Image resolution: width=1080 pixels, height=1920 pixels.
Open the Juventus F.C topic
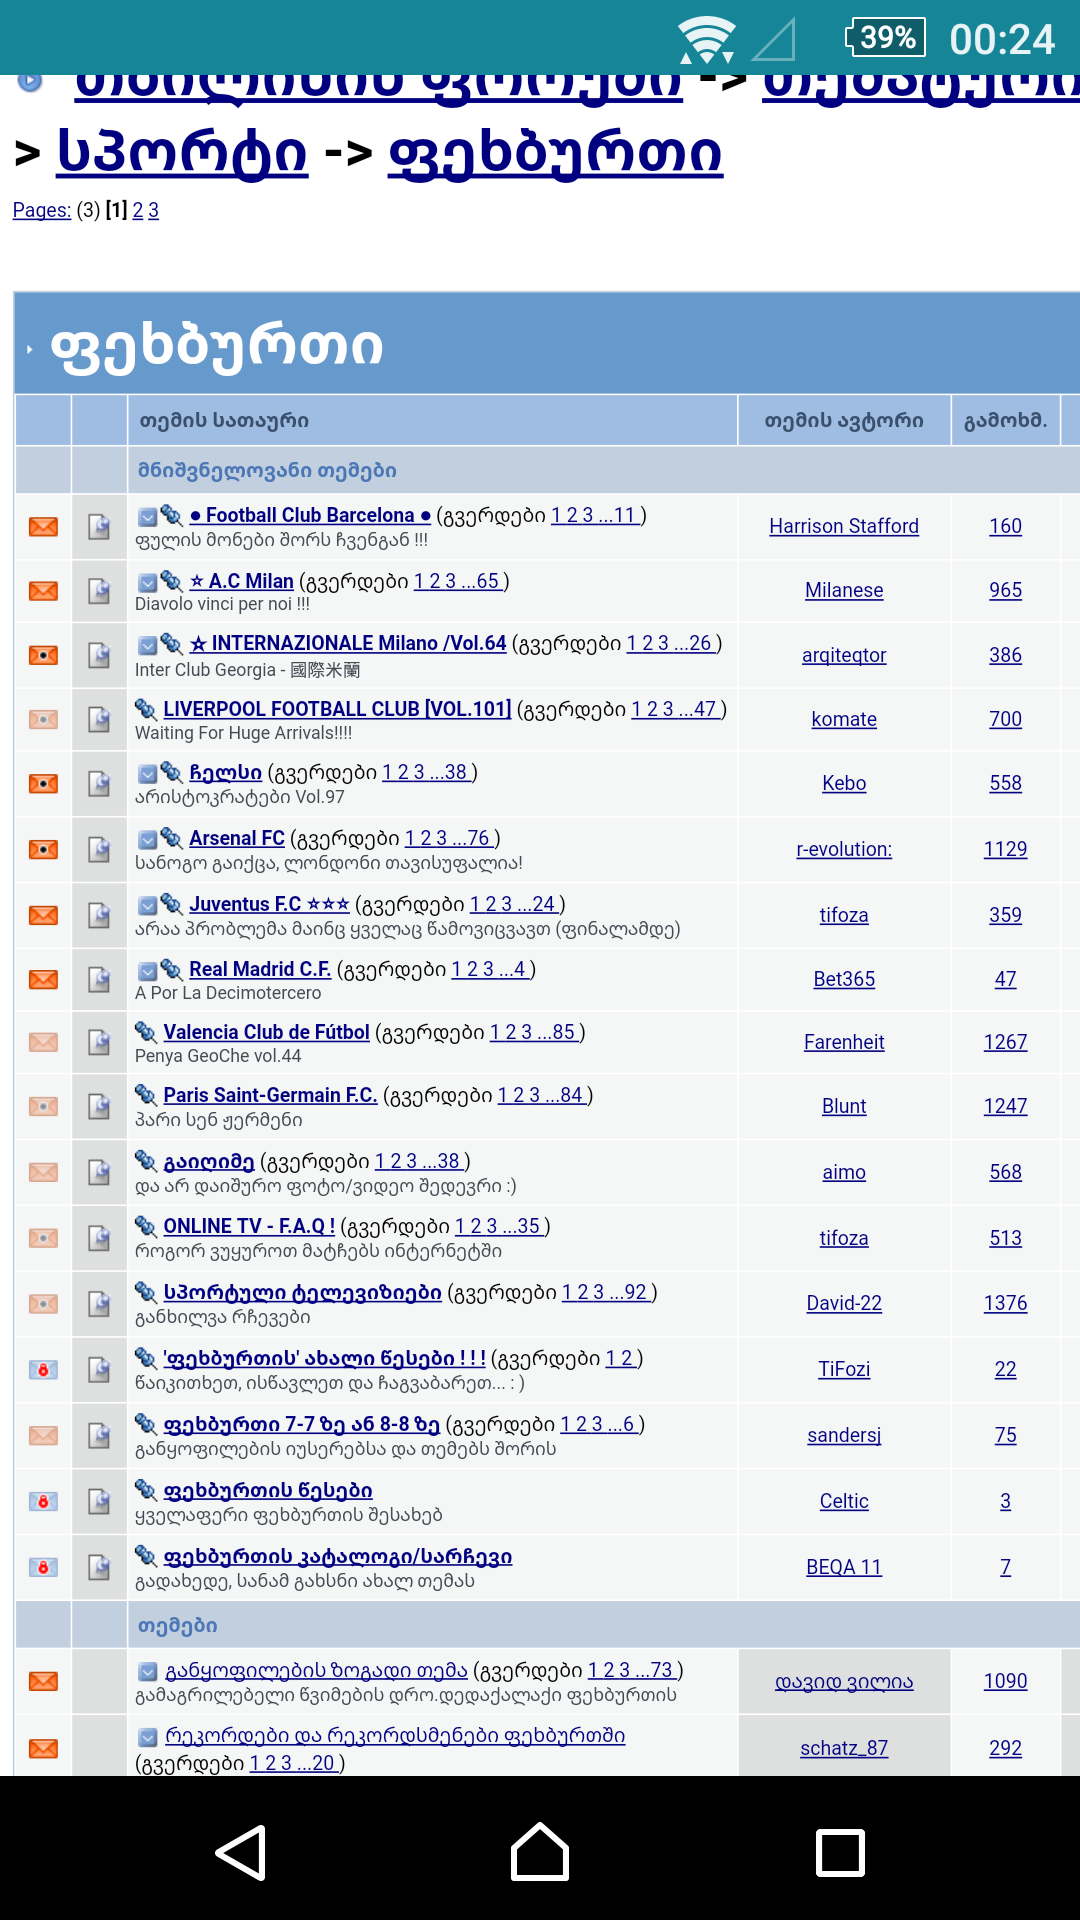[x=269, y=904]
